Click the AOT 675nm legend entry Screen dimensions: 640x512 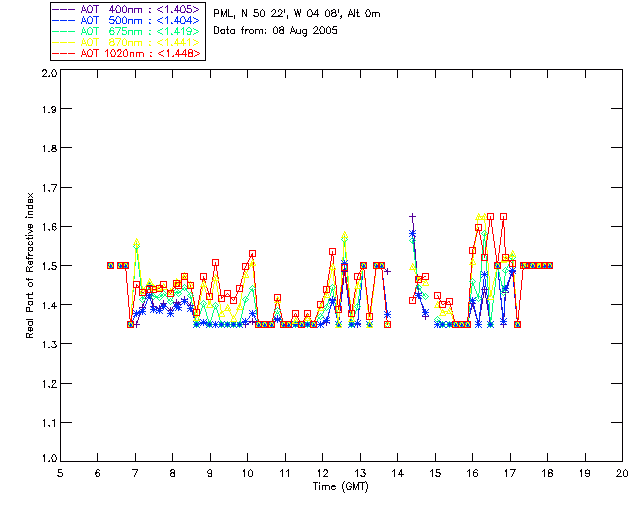coord(128,31)
